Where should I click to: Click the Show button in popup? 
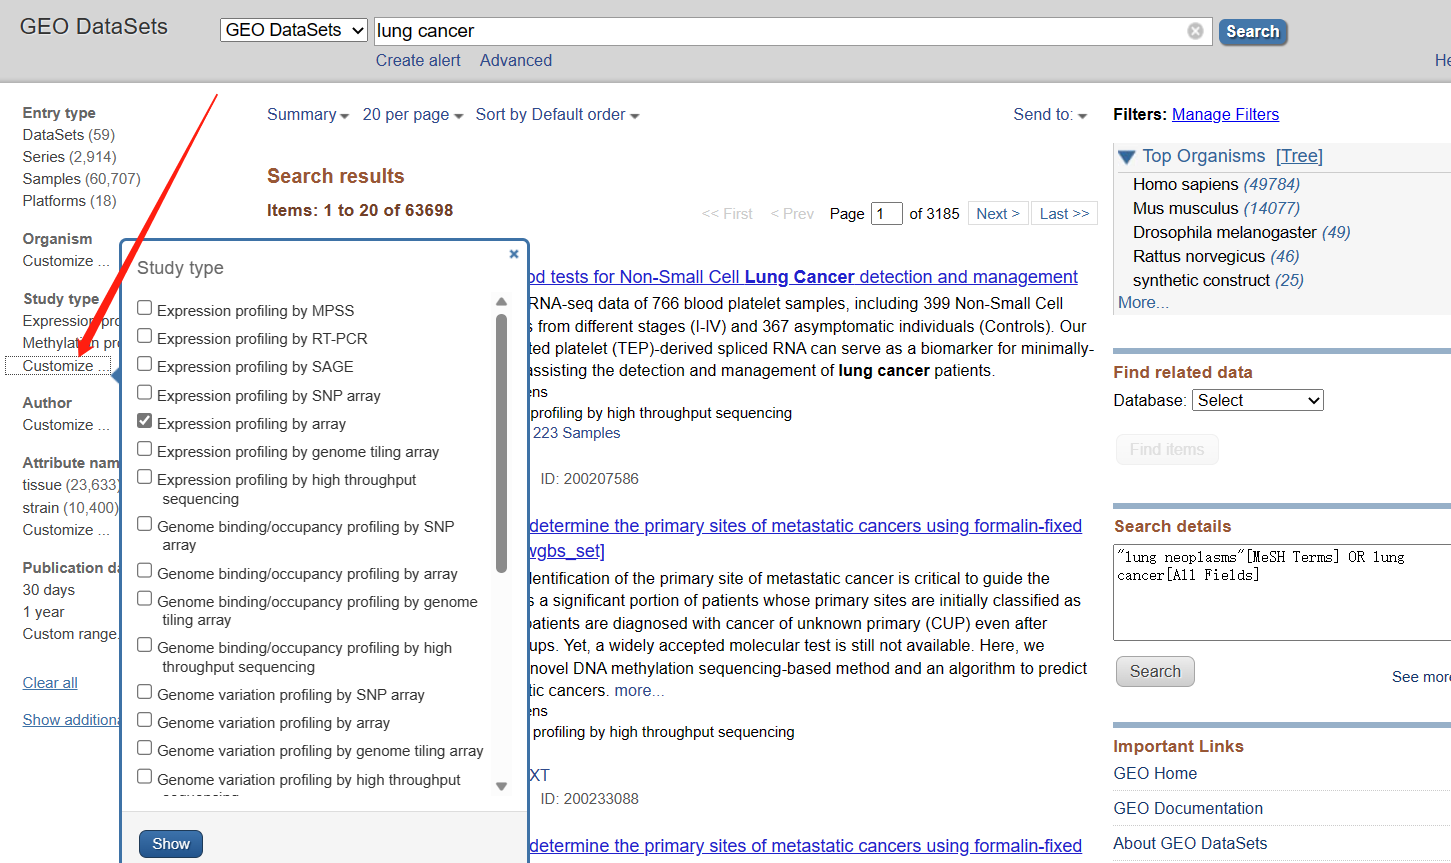tap(171, 844)
